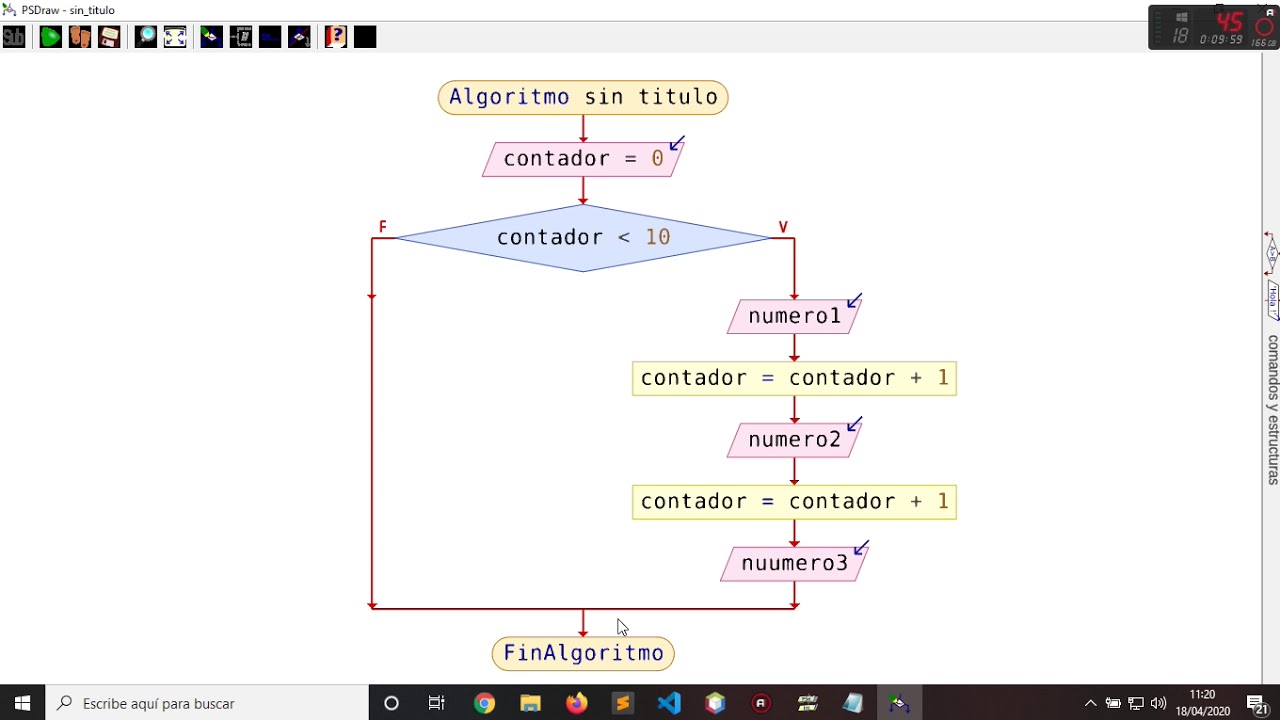Click the dark blue text comments icon

coord(270,37)
